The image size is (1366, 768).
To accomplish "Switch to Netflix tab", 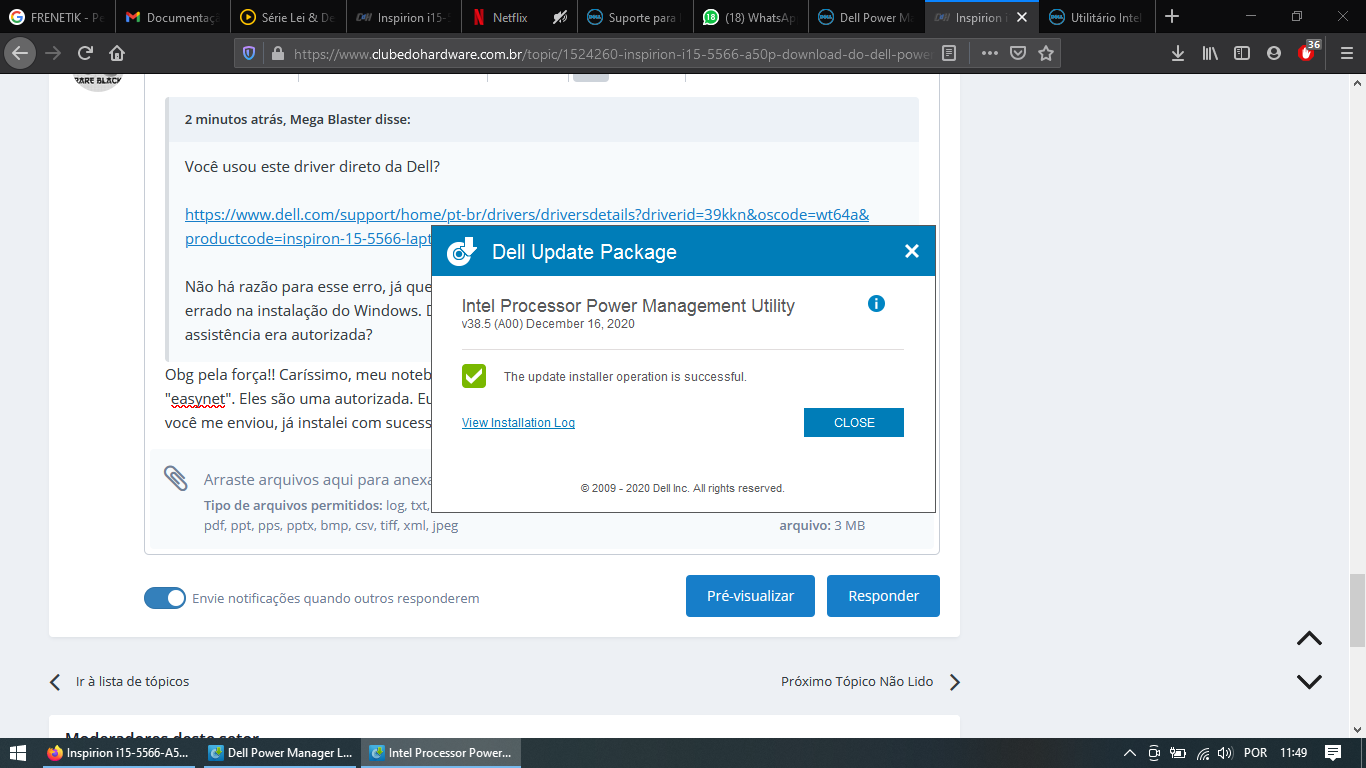I will pos(519,17).
